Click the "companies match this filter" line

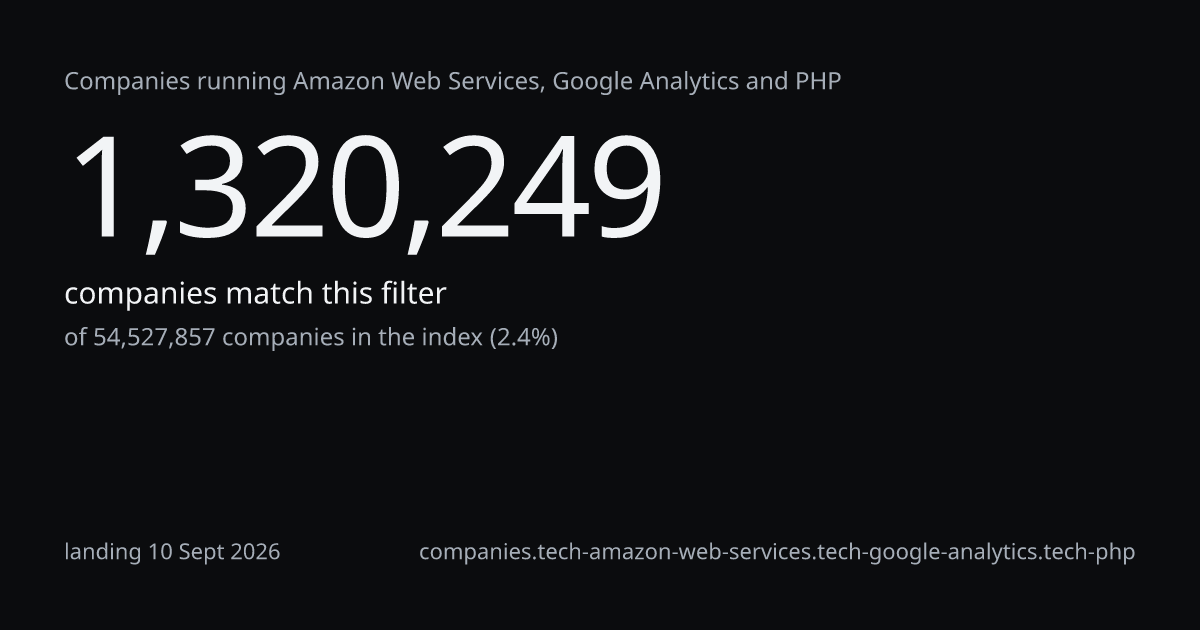click(x=255, y=294)
